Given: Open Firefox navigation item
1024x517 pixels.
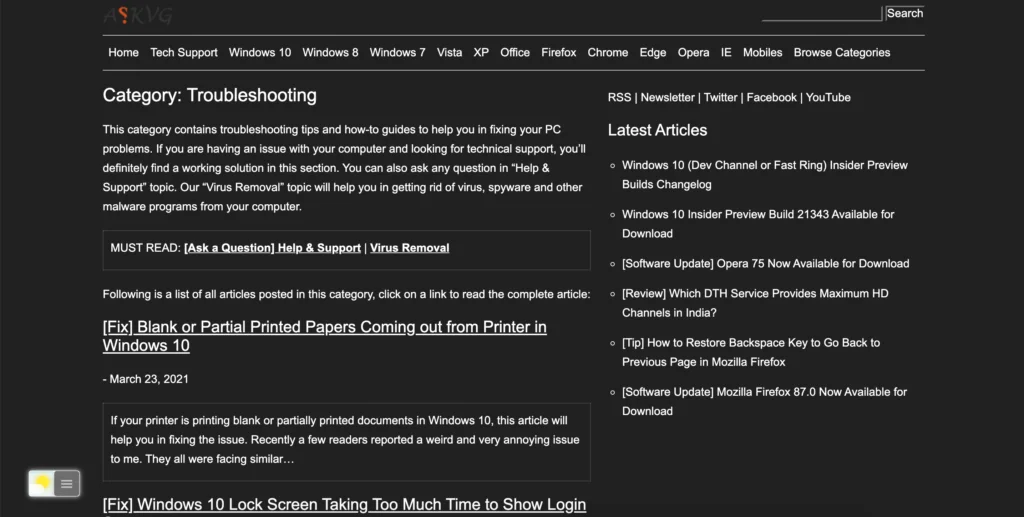Looking at the screenshot, I should [x=558, y=52].
